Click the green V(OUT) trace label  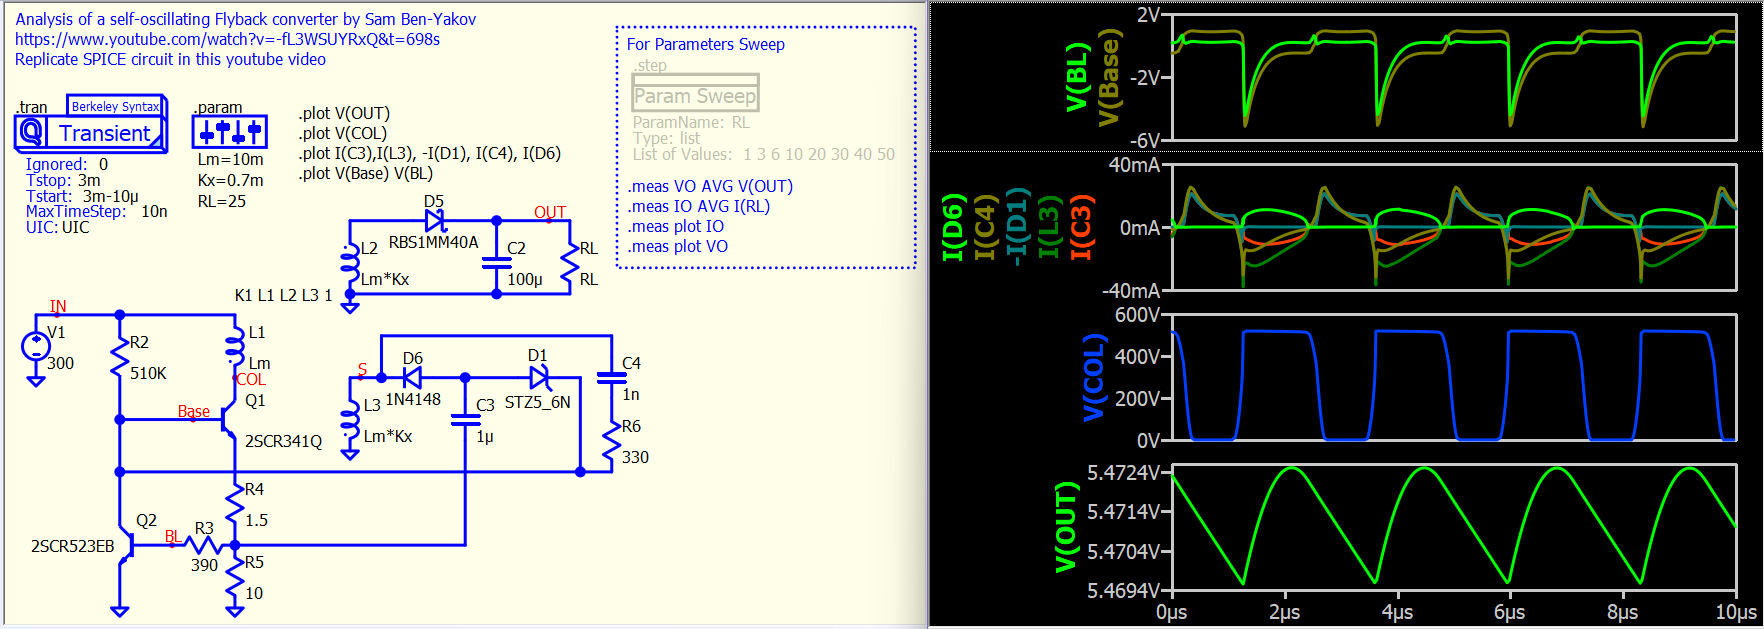point(1066,527)
